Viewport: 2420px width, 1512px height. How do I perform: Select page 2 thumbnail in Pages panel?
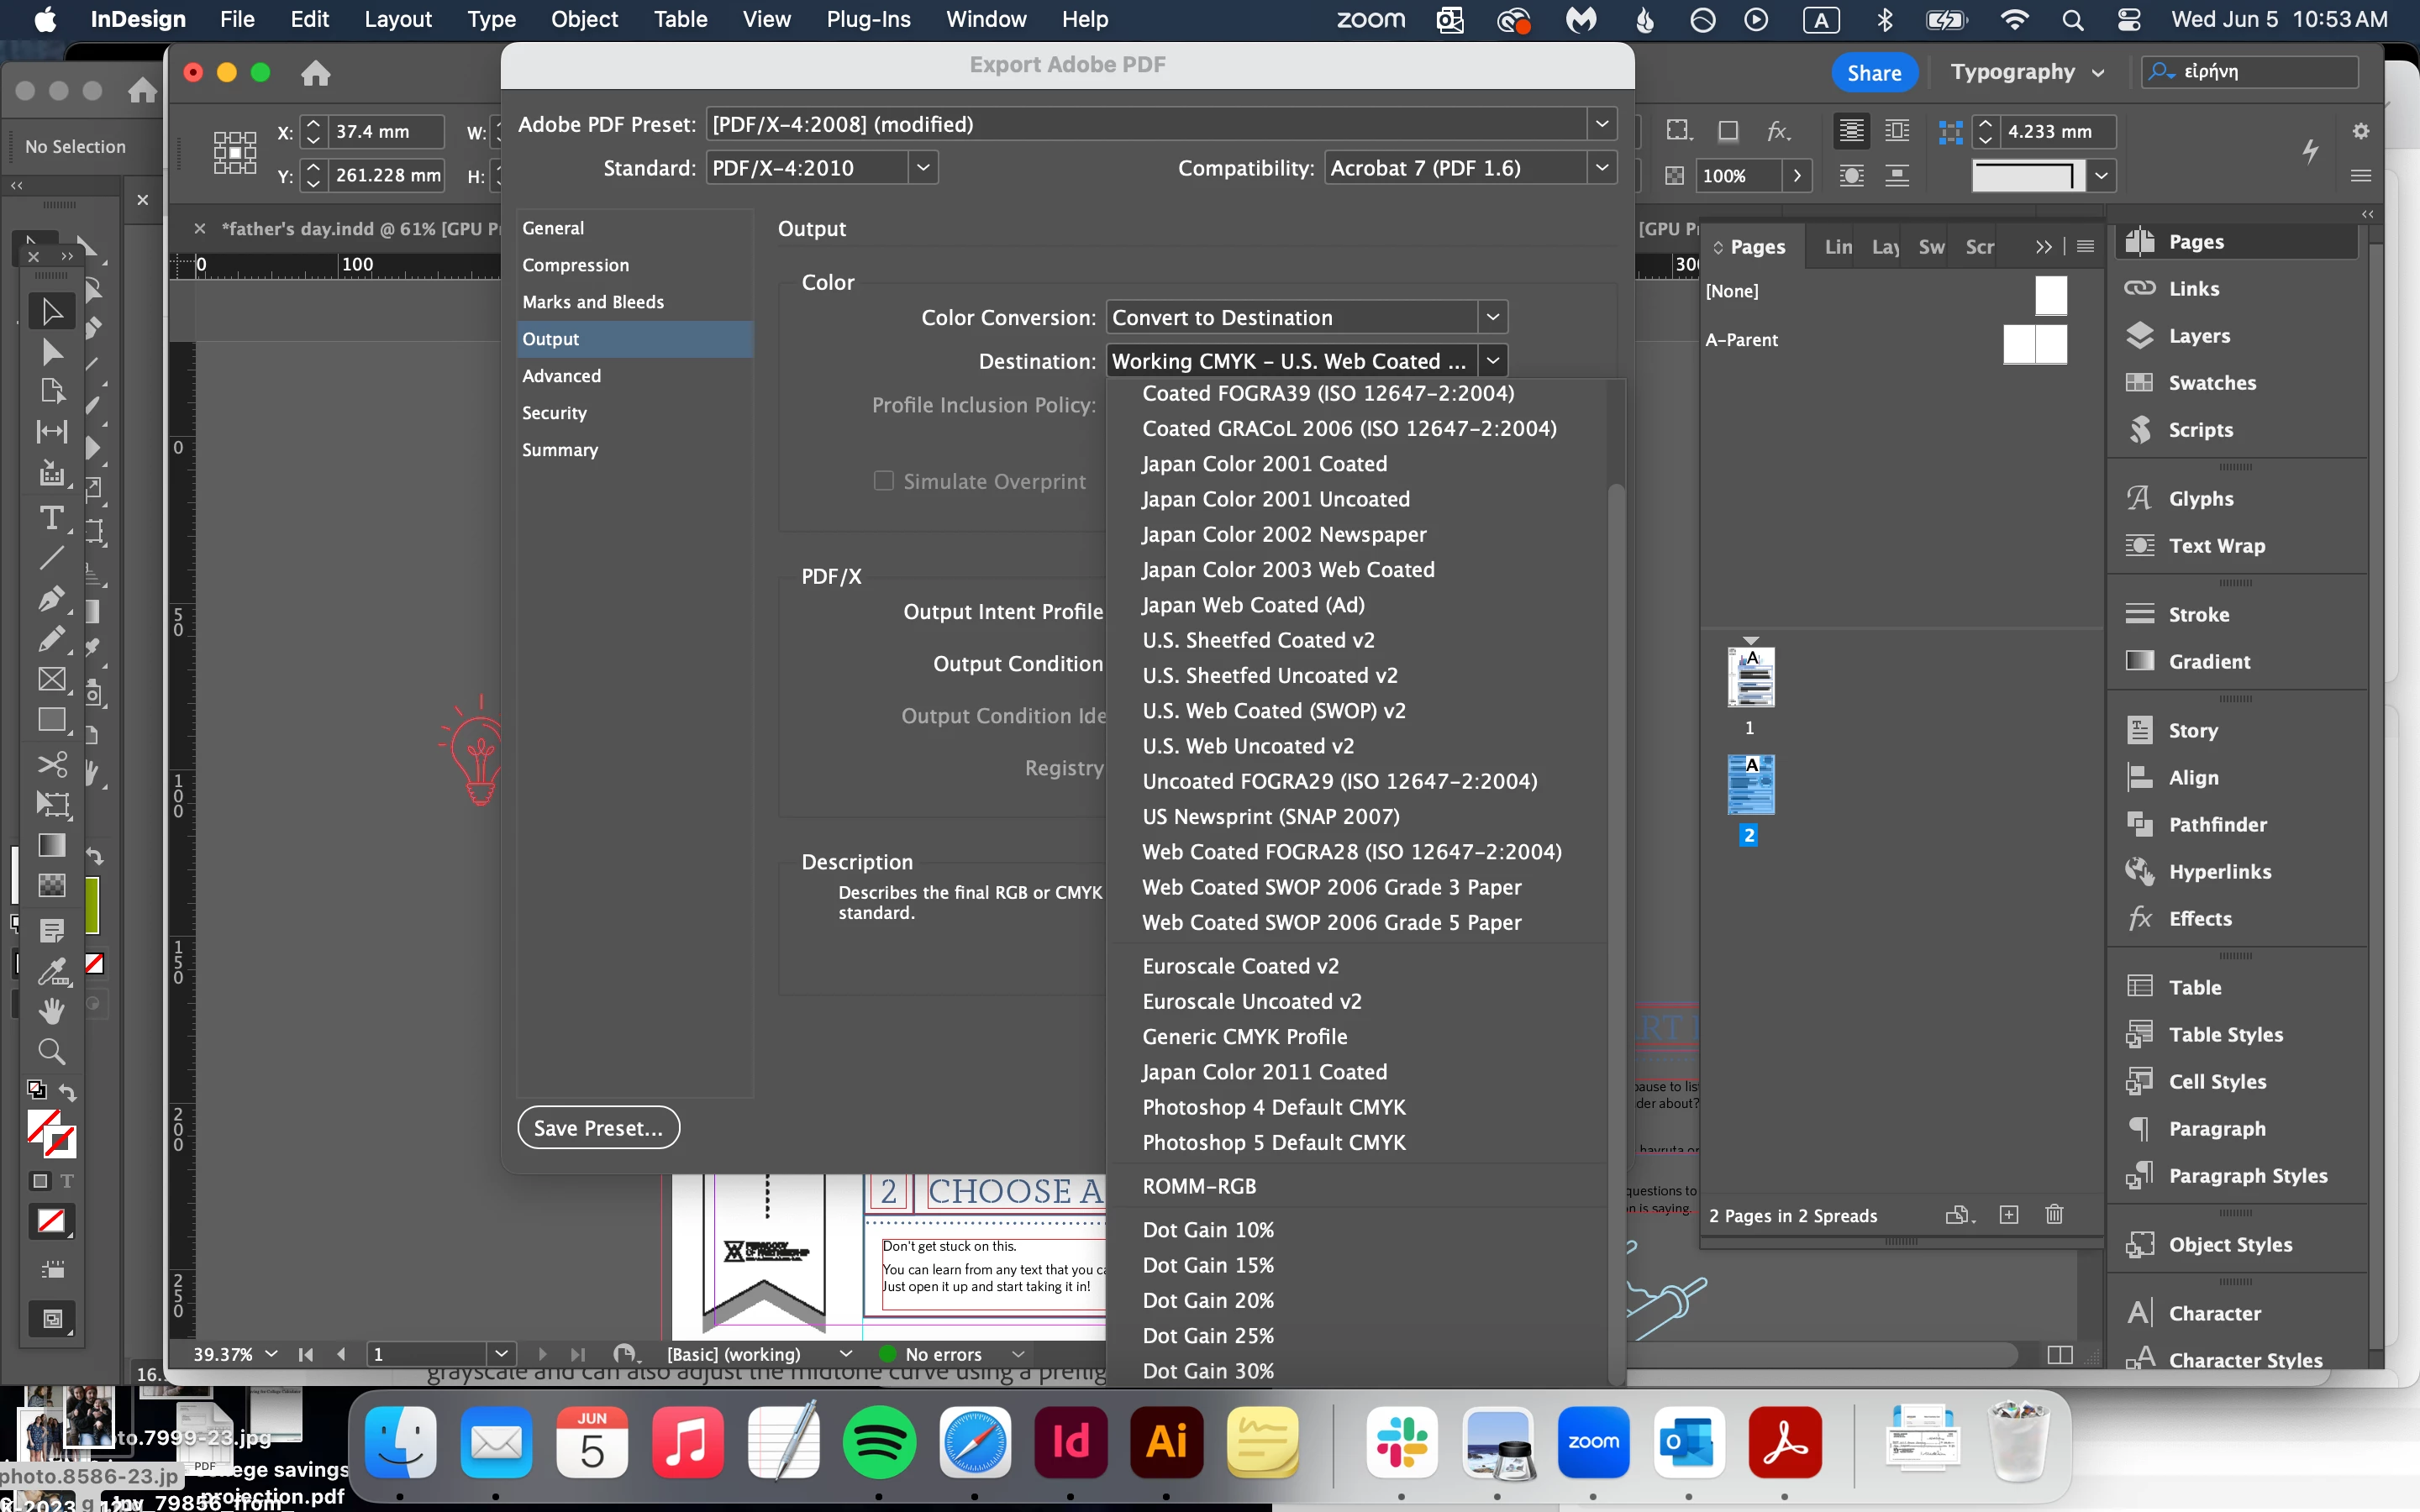(x=1750, y=785)
